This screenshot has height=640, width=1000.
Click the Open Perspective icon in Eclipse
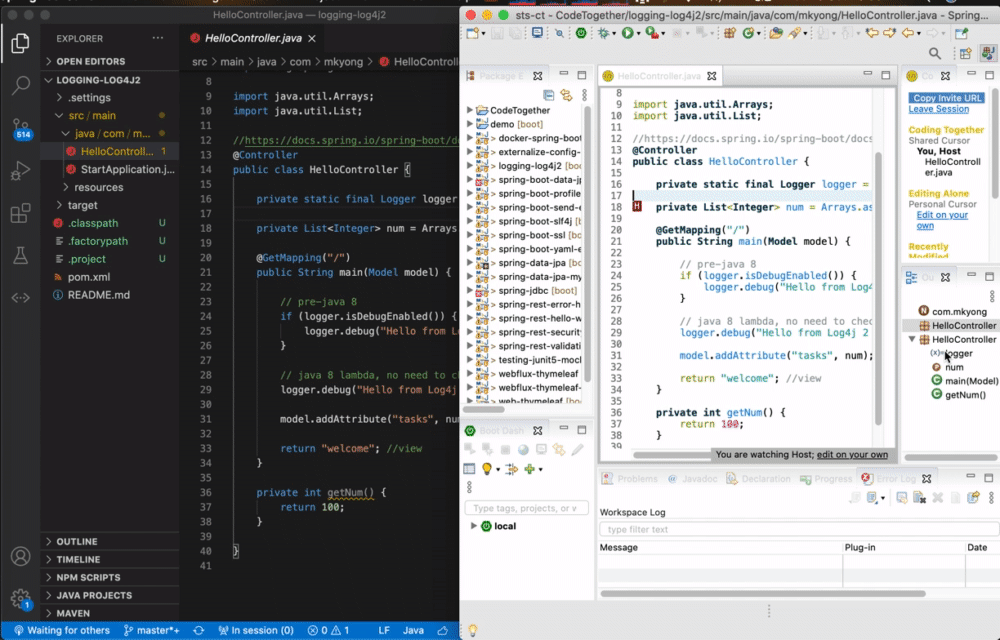pyautogui.click(x=966, y=54)
